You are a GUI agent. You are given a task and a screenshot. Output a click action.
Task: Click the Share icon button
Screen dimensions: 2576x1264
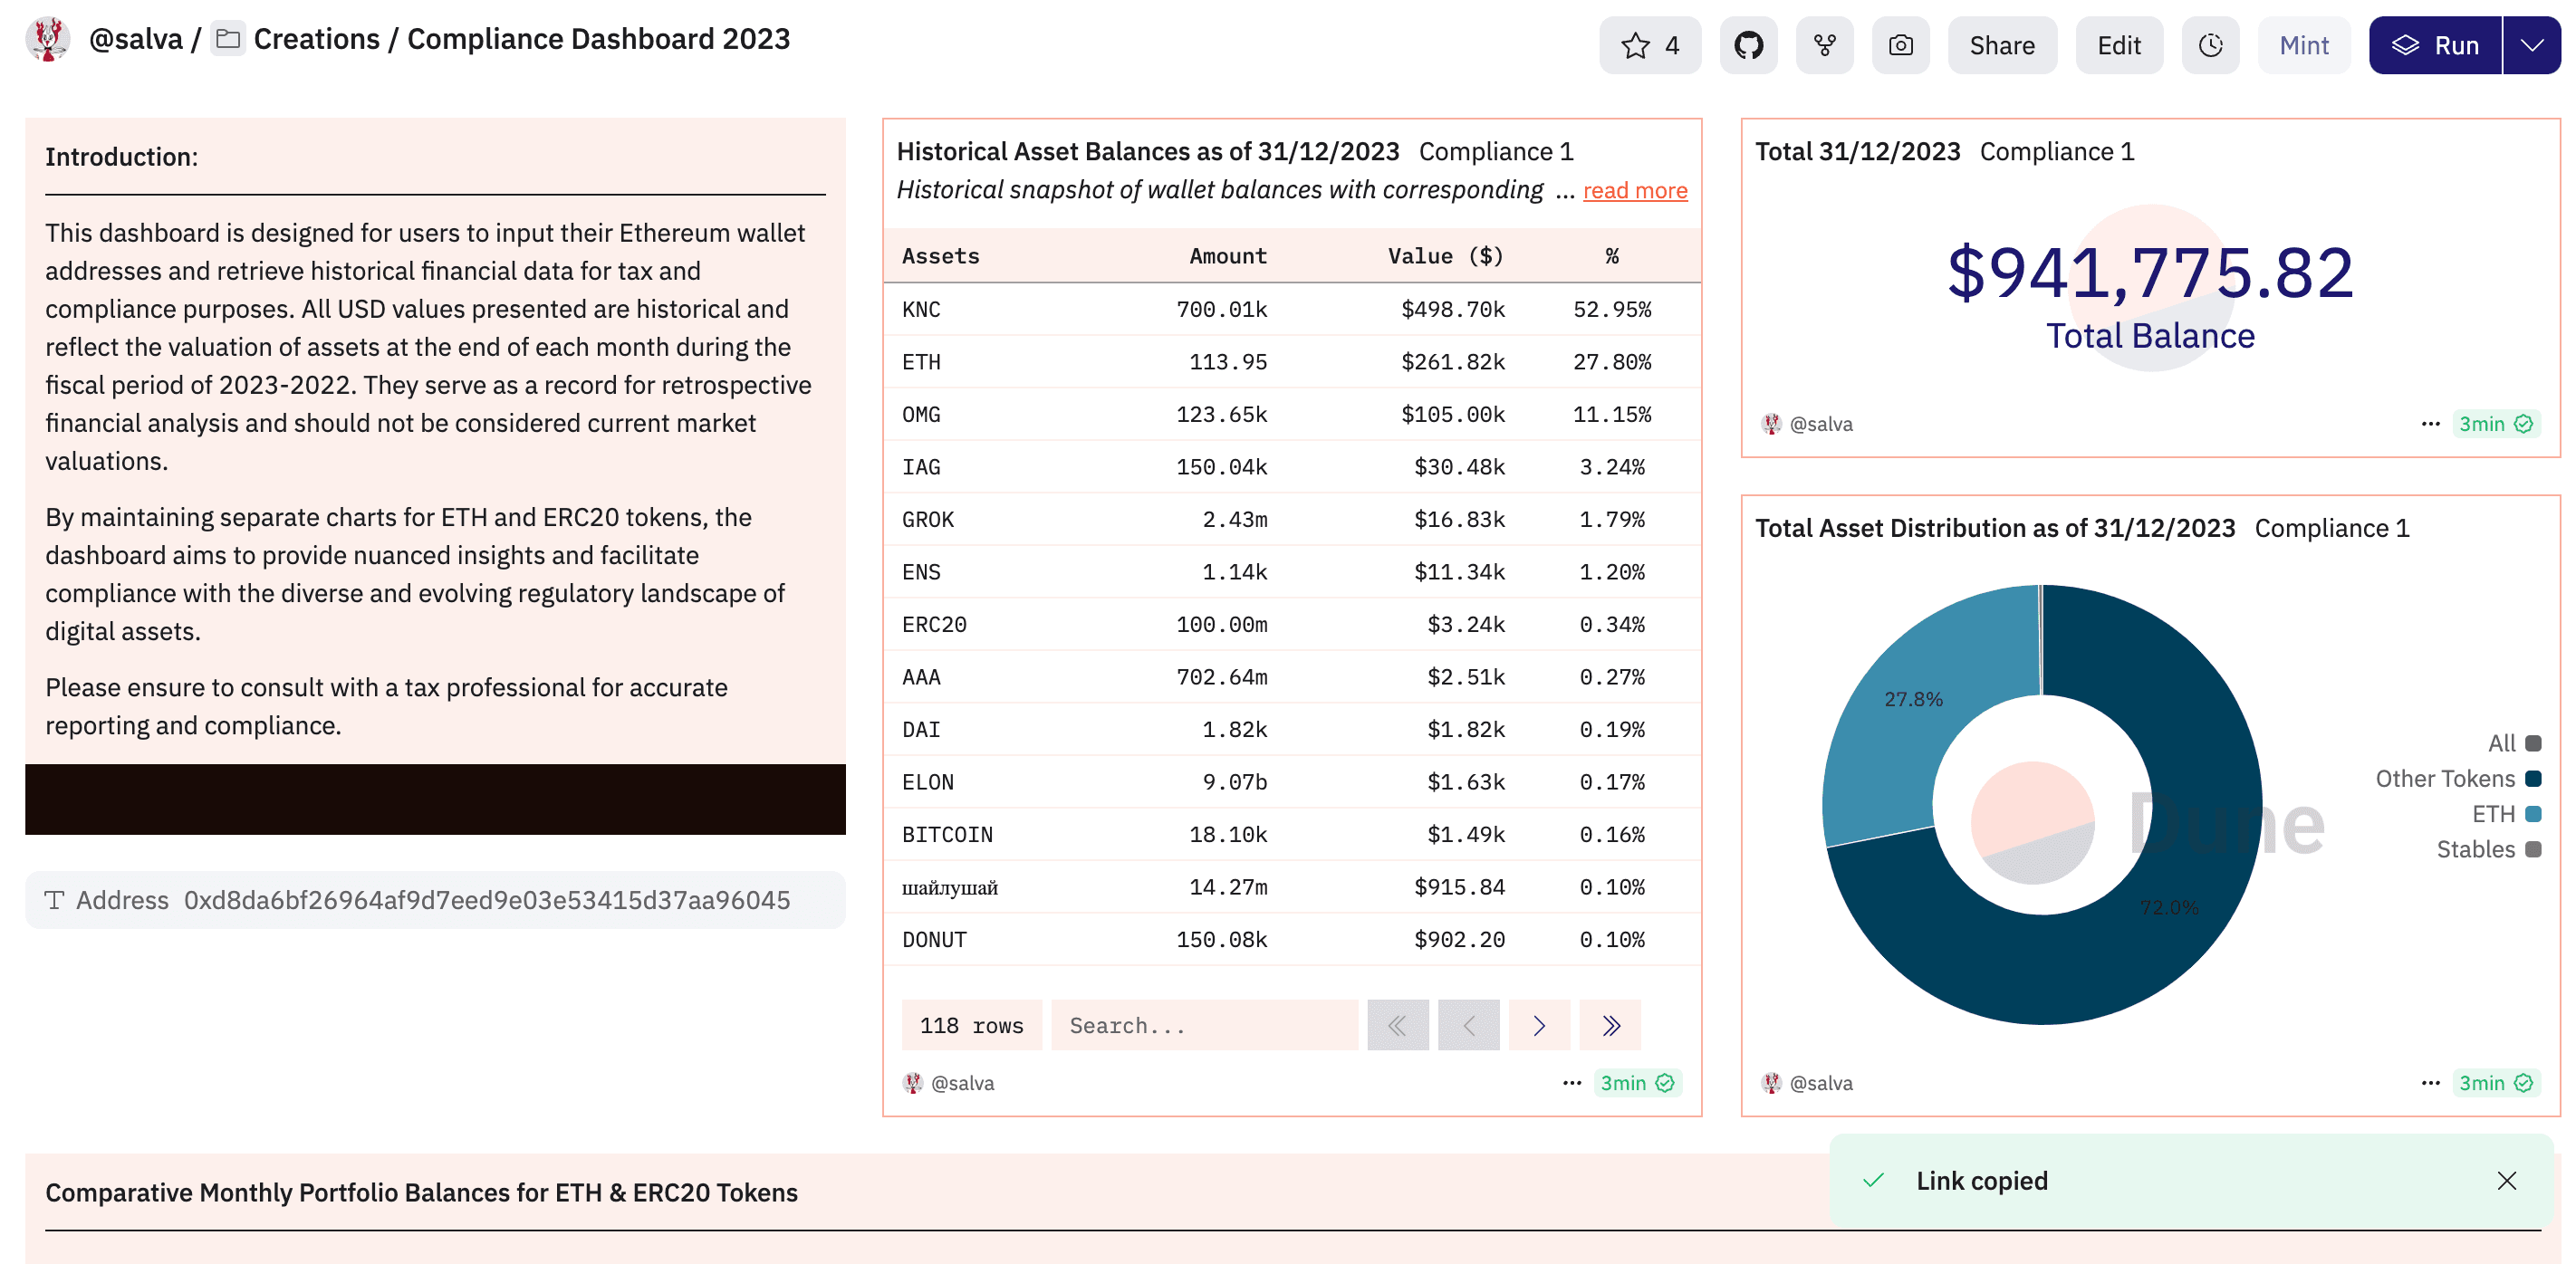2001,44
